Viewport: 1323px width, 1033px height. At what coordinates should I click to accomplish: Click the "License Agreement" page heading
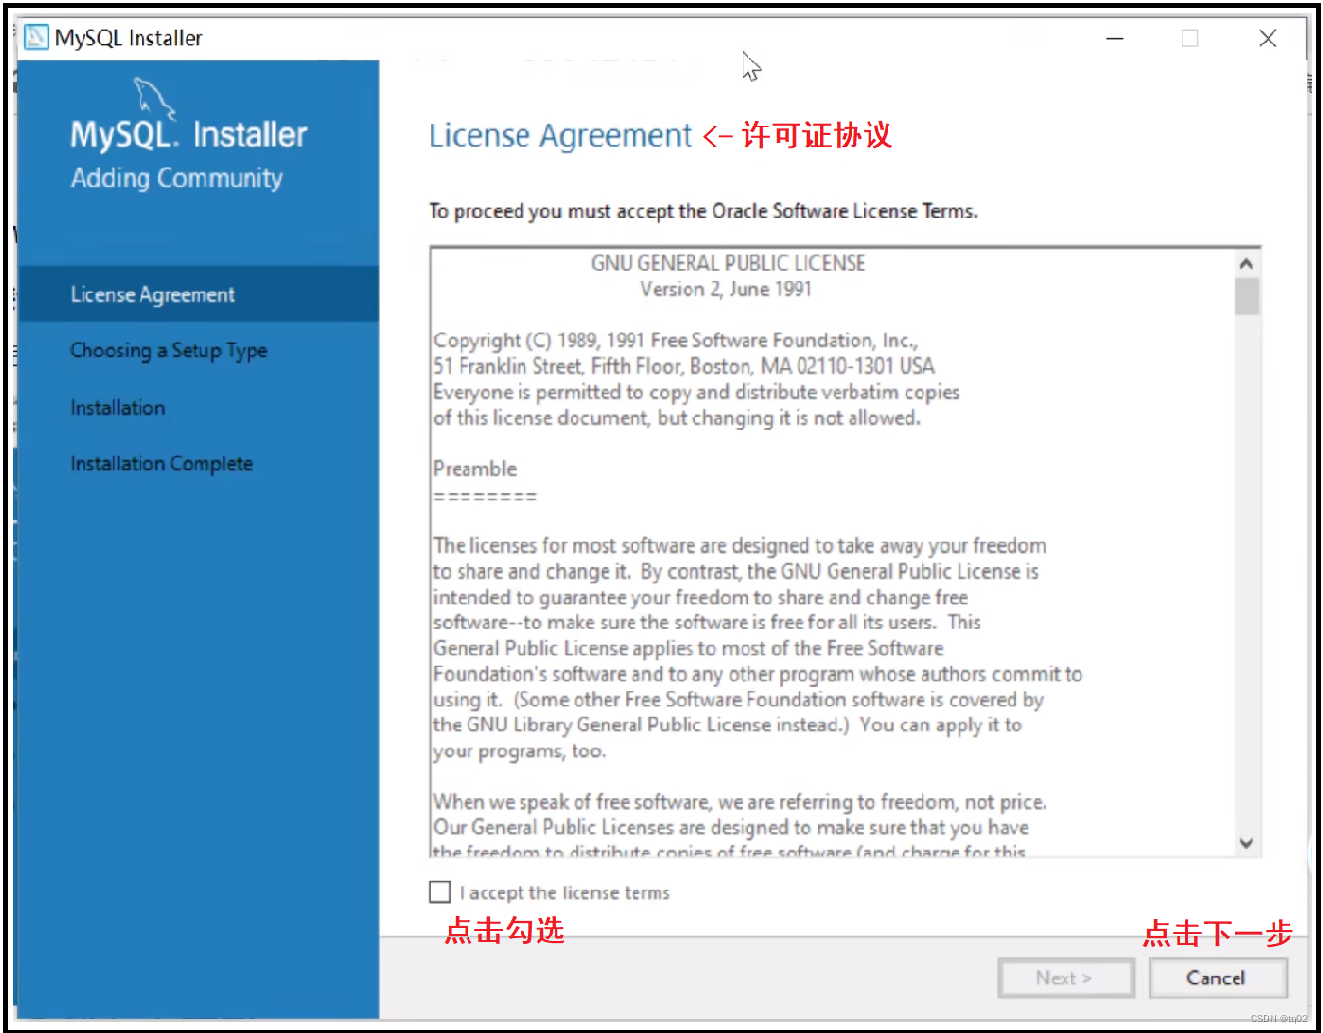(x=560, y=135)
